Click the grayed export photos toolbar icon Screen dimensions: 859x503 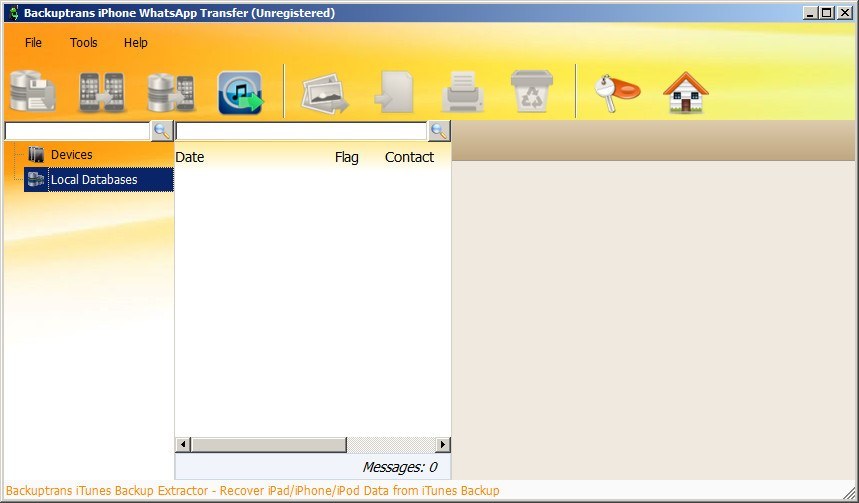click(325, 93)
